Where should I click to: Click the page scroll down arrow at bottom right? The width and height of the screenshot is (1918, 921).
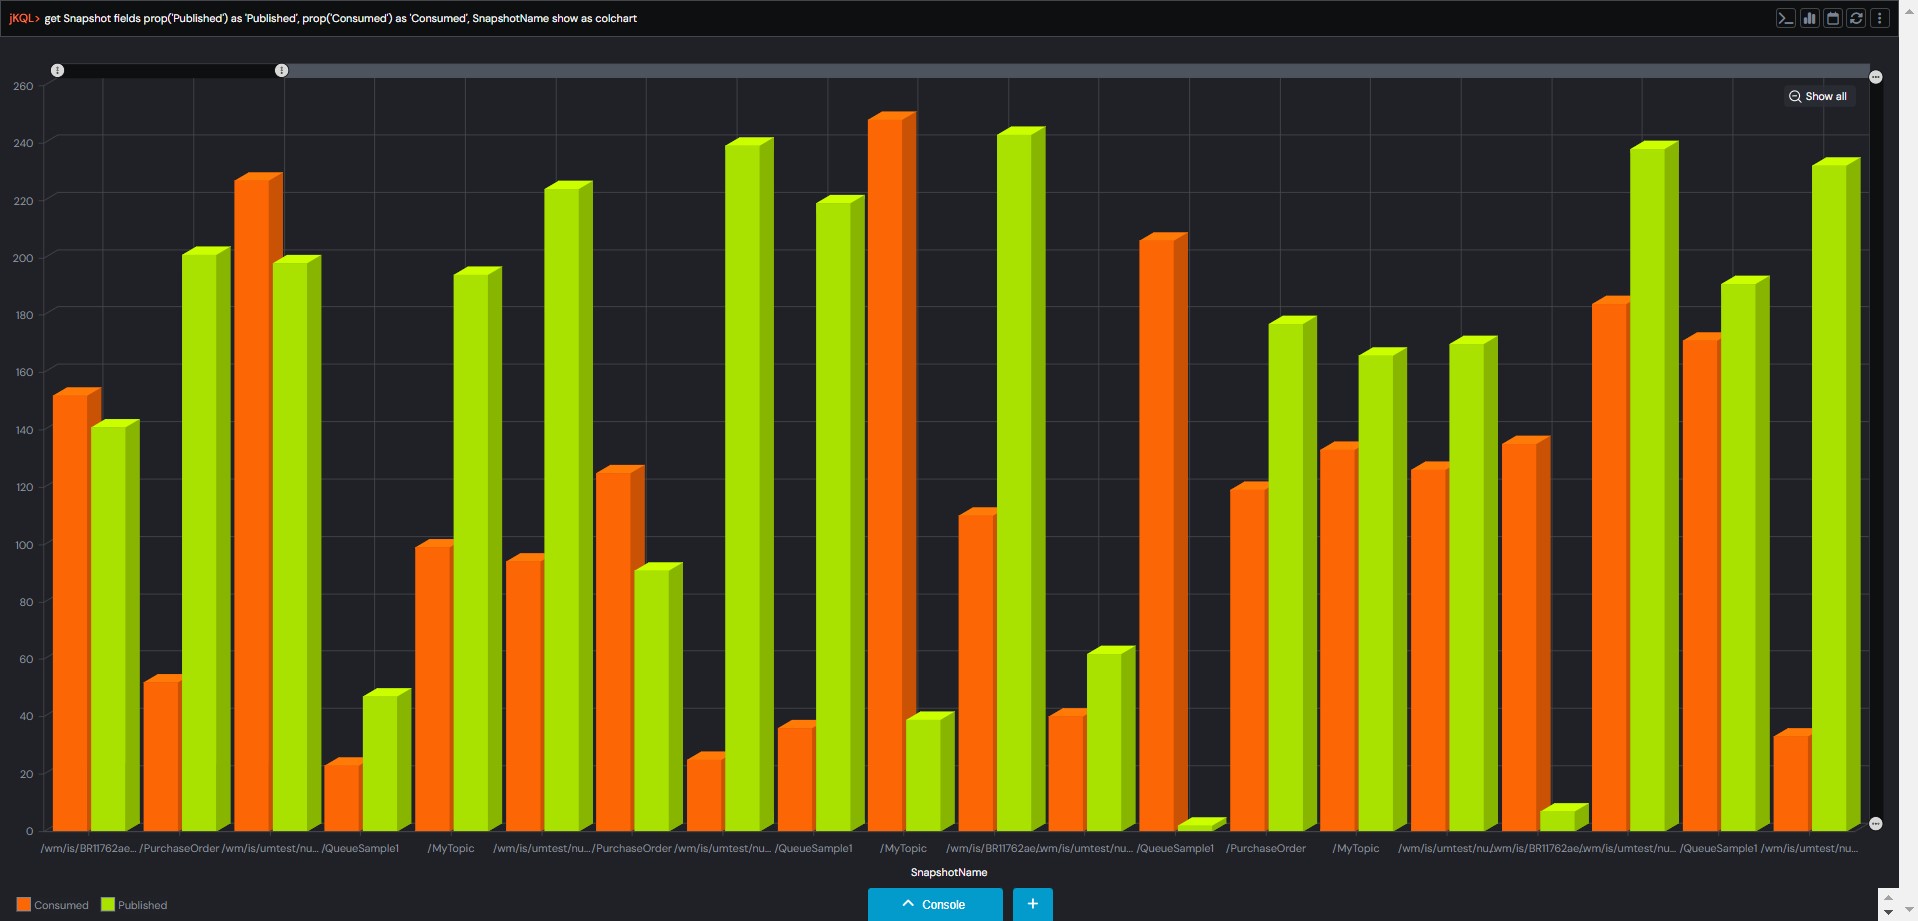coord(1888,911)
